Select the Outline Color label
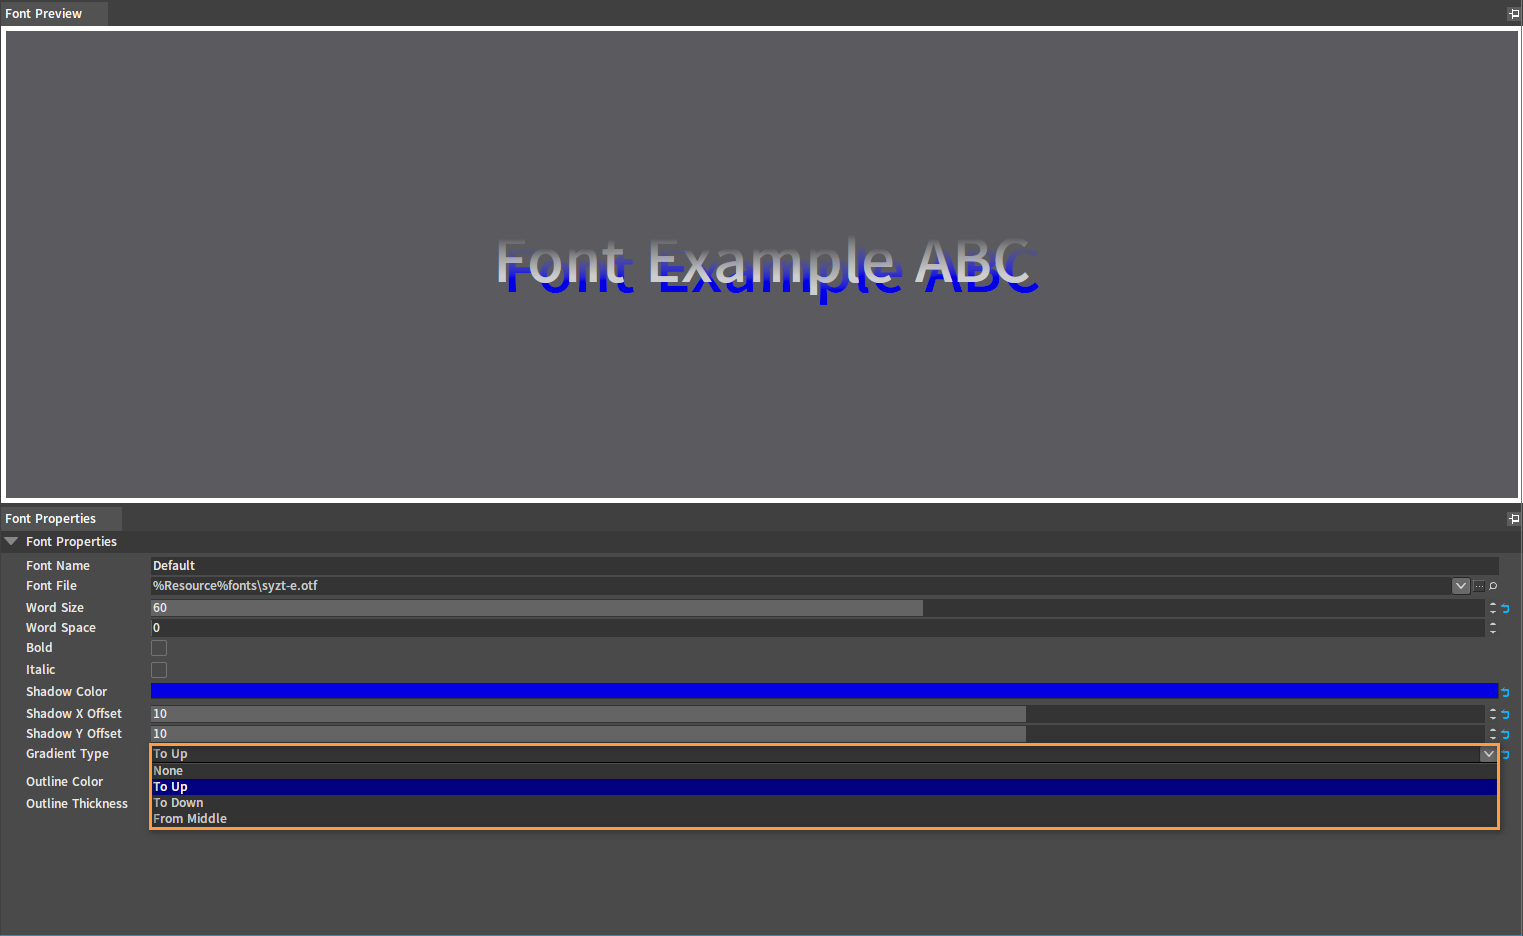Image resolution: width=1523 pixels, height=936 pixels. point(64,782)
